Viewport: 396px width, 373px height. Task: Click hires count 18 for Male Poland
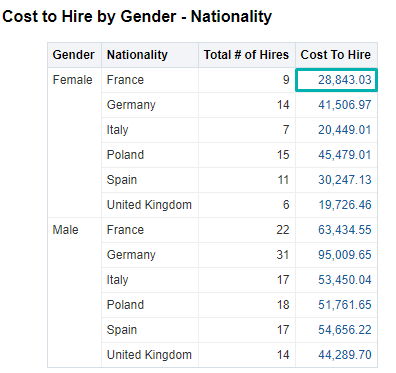283,305
